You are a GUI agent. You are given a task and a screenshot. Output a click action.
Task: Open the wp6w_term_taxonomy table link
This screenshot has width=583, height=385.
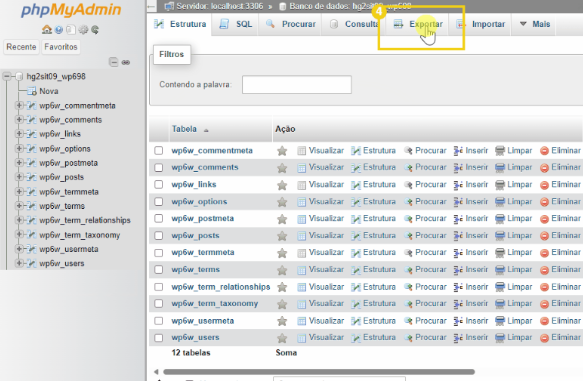coord(215,304)
